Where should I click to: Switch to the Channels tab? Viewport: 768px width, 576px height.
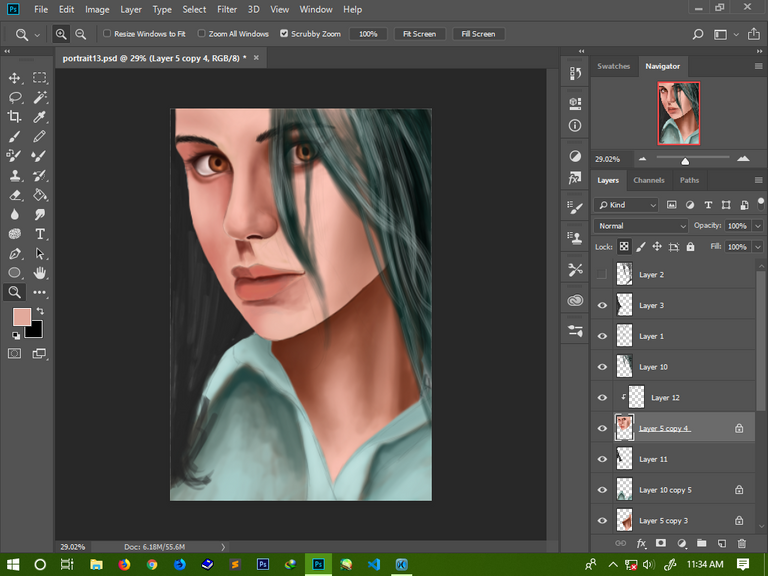pyautogui.click(x=649, y=180)
